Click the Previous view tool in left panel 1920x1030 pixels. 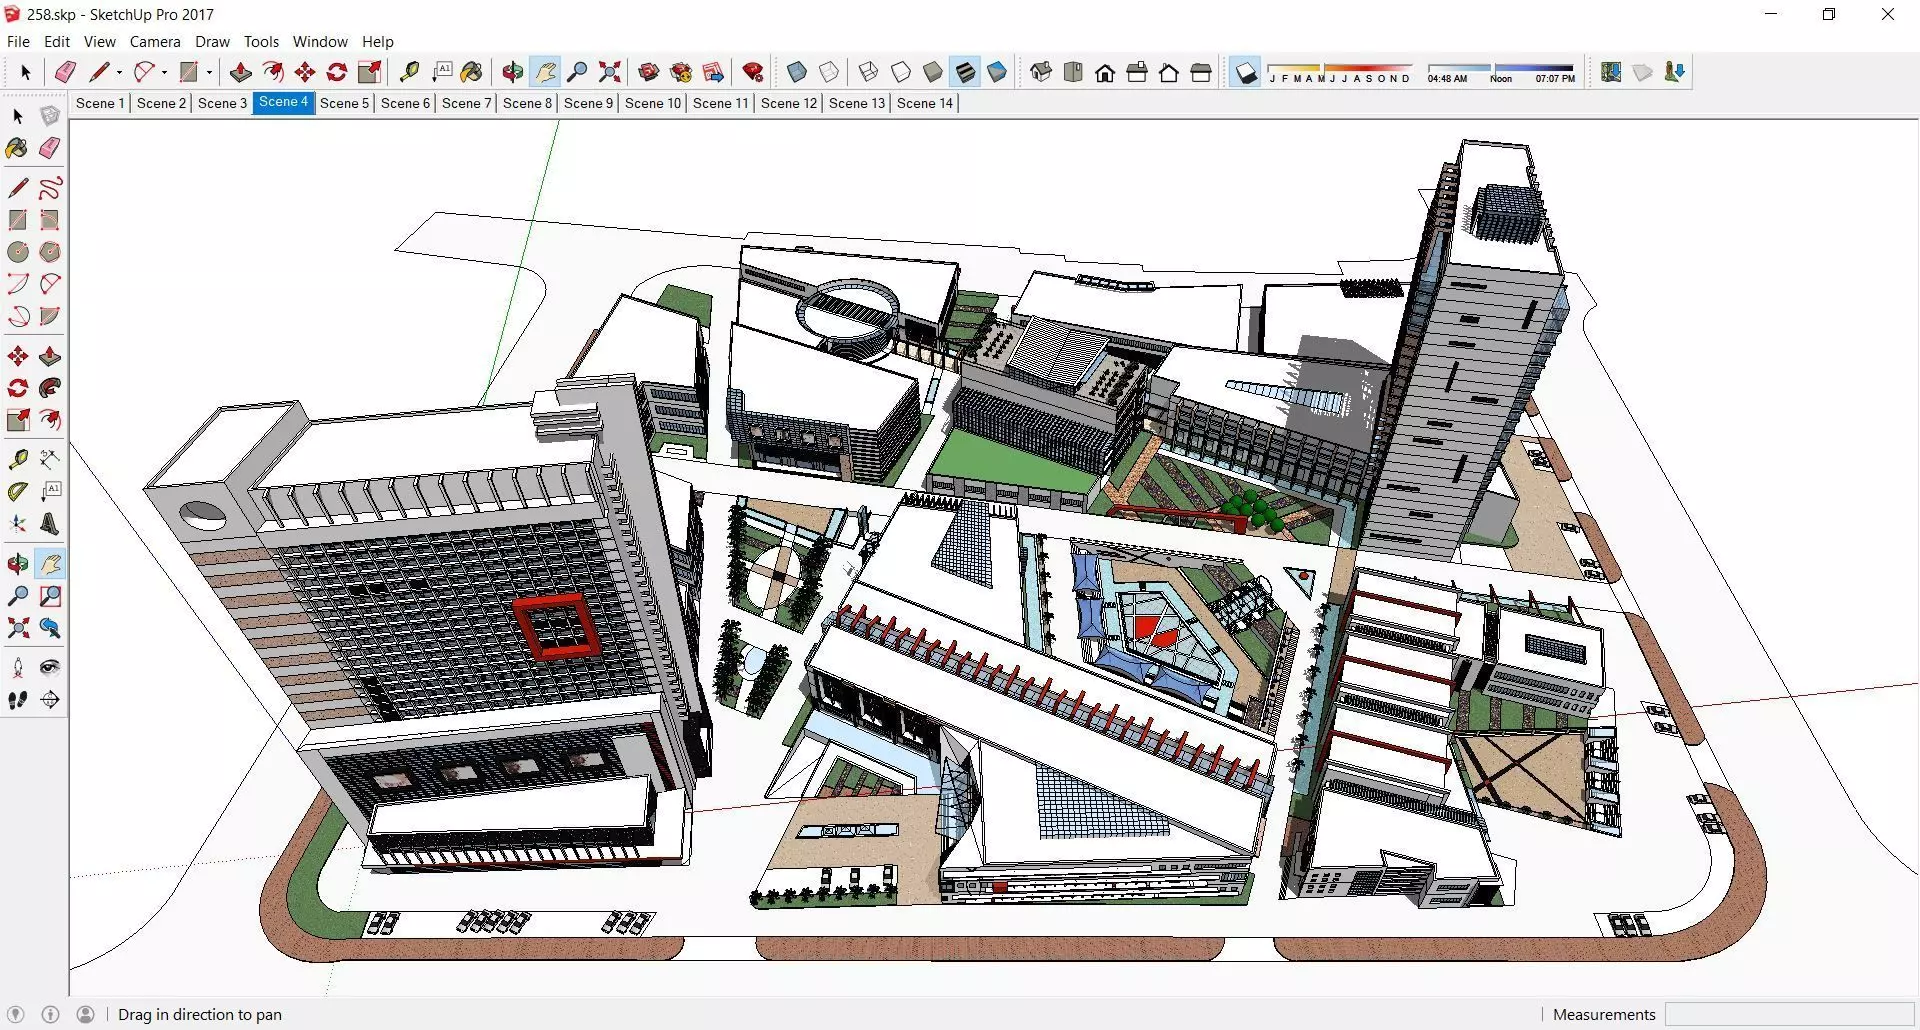click(50, 628)
